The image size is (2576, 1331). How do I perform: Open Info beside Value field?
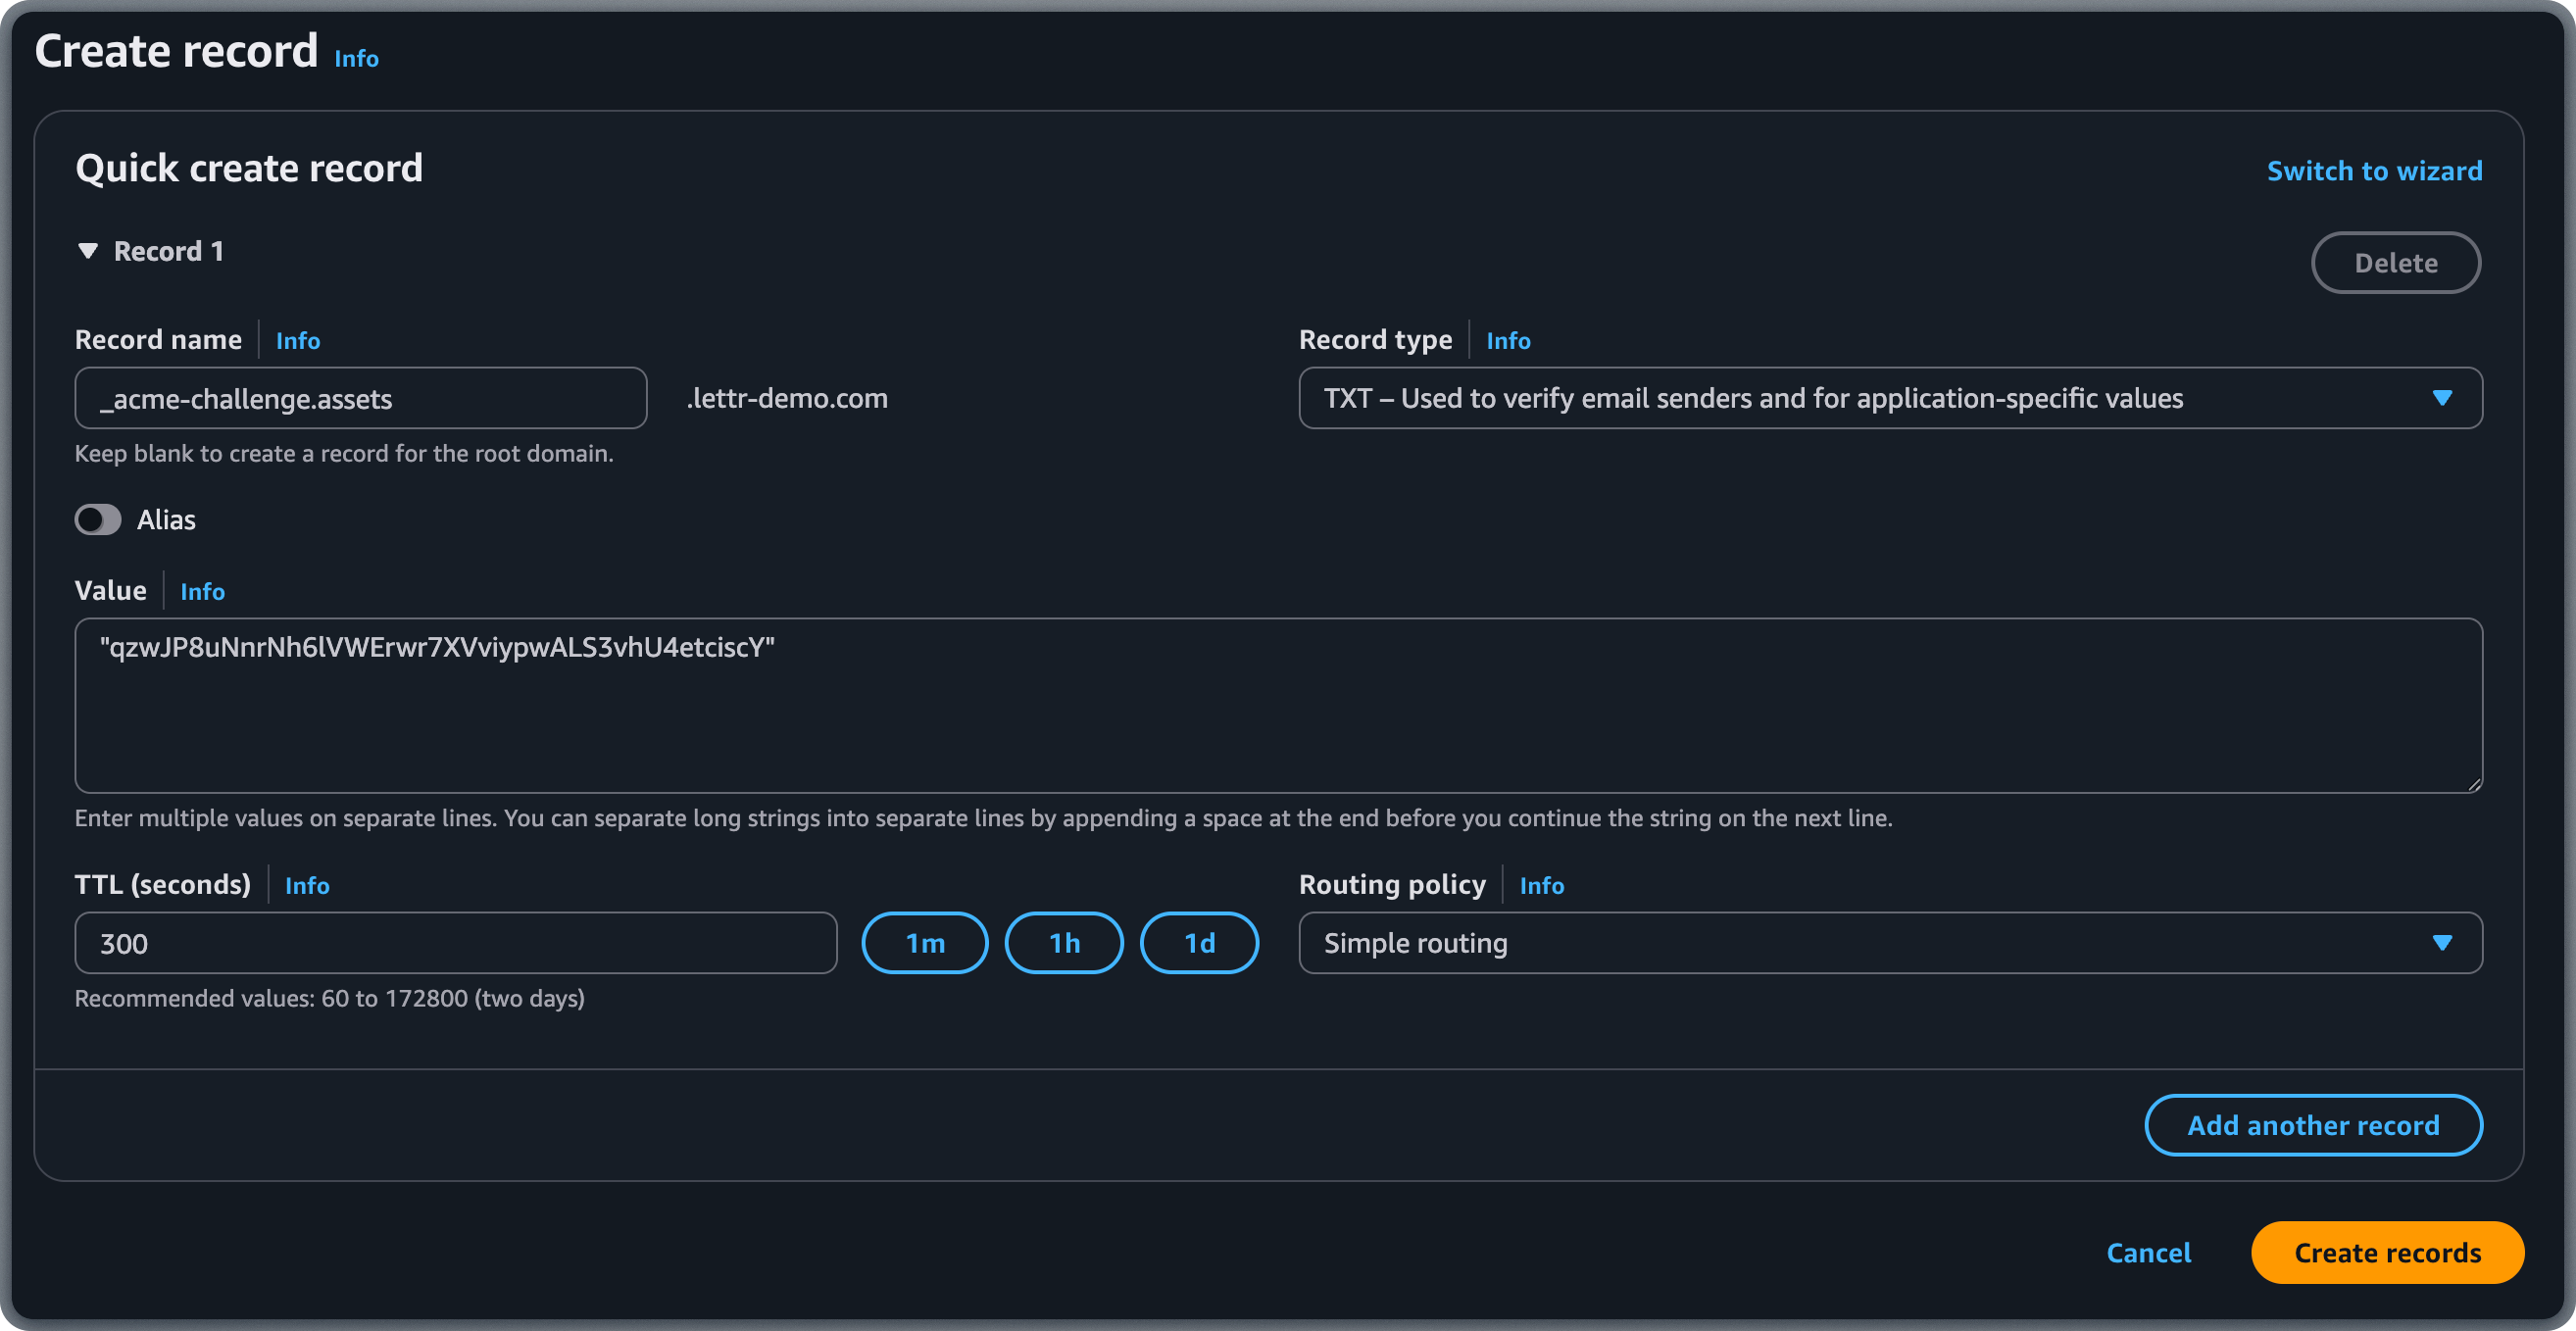coord(202,591)
